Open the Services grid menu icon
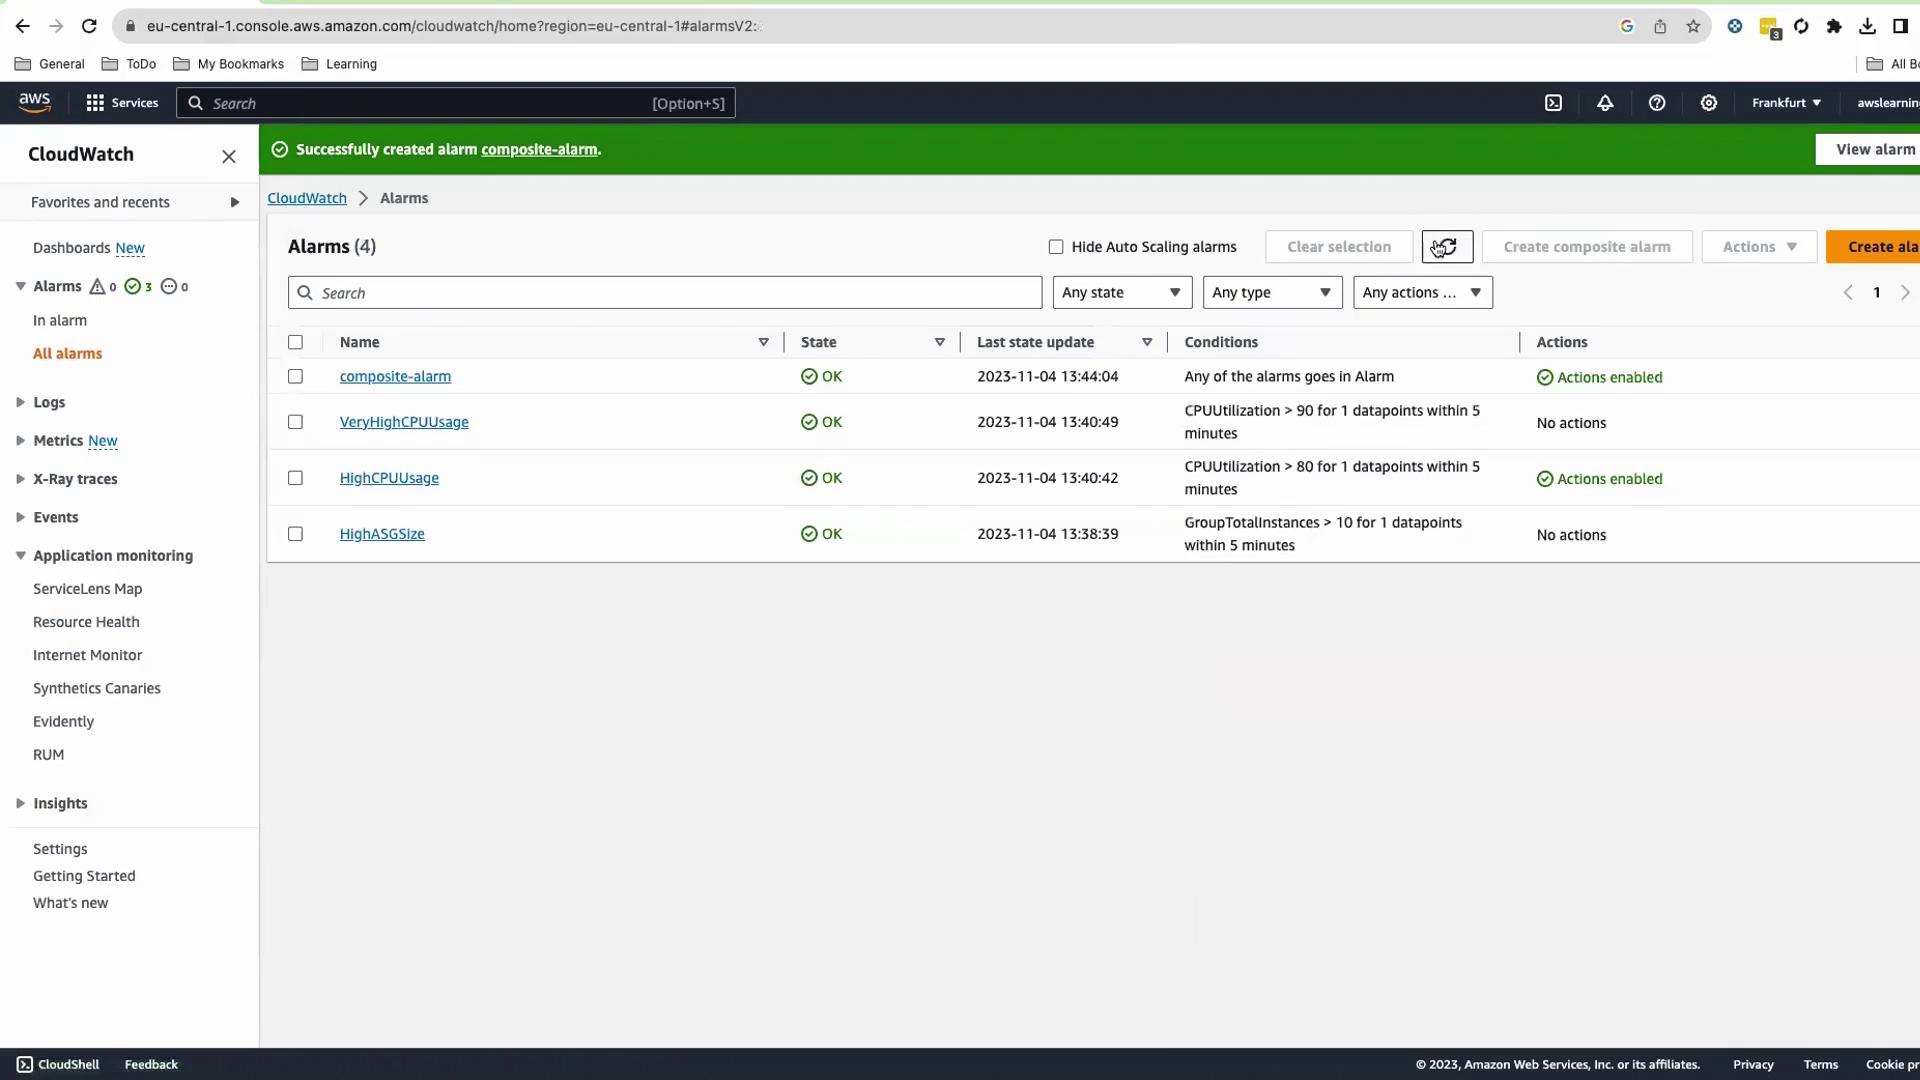 tap(95, 103)
